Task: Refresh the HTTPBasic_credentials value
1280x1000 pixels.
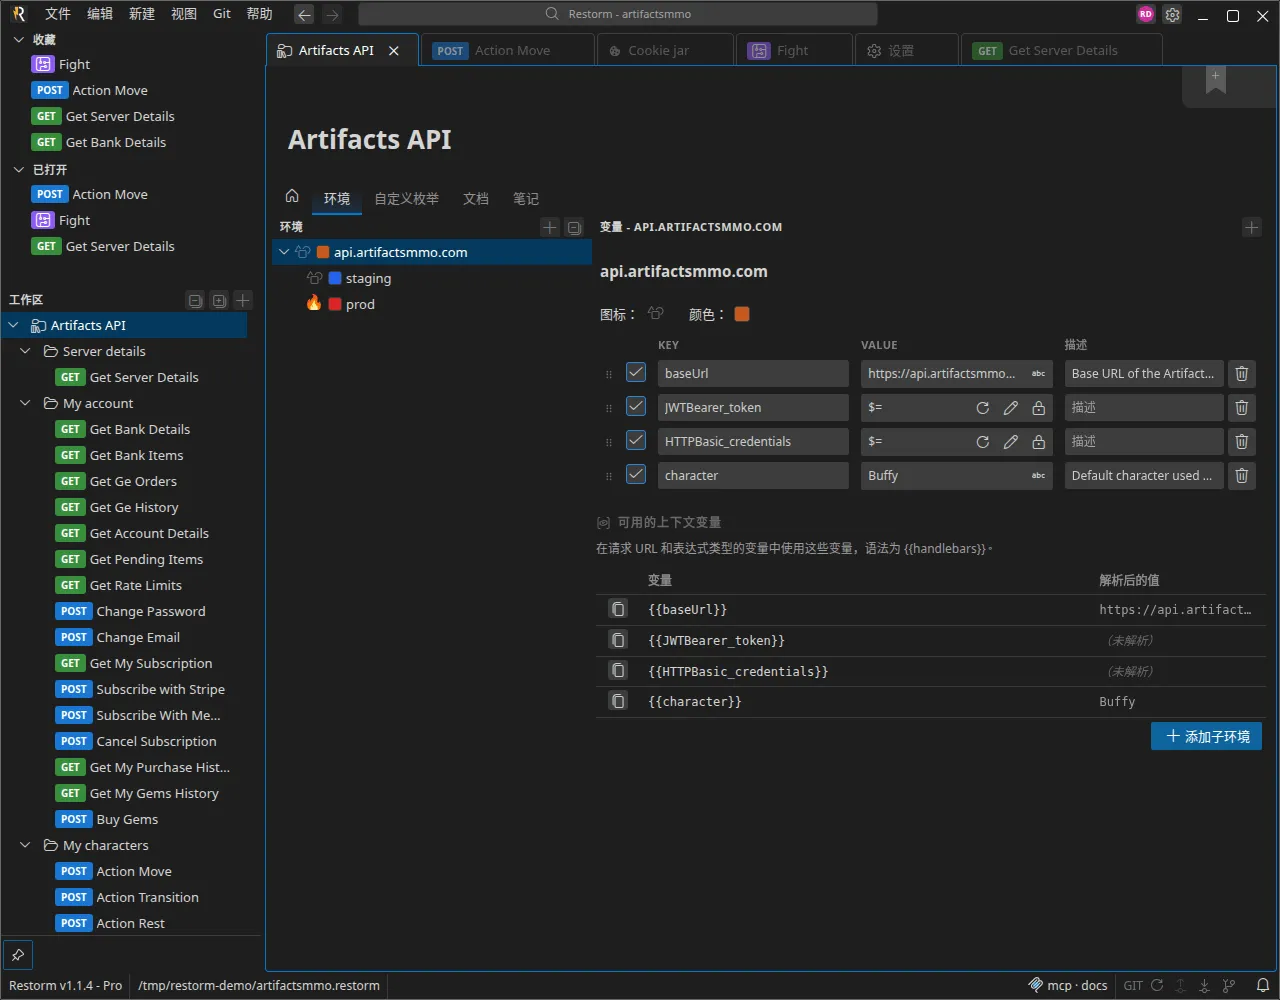Action: tap(983, 442)
